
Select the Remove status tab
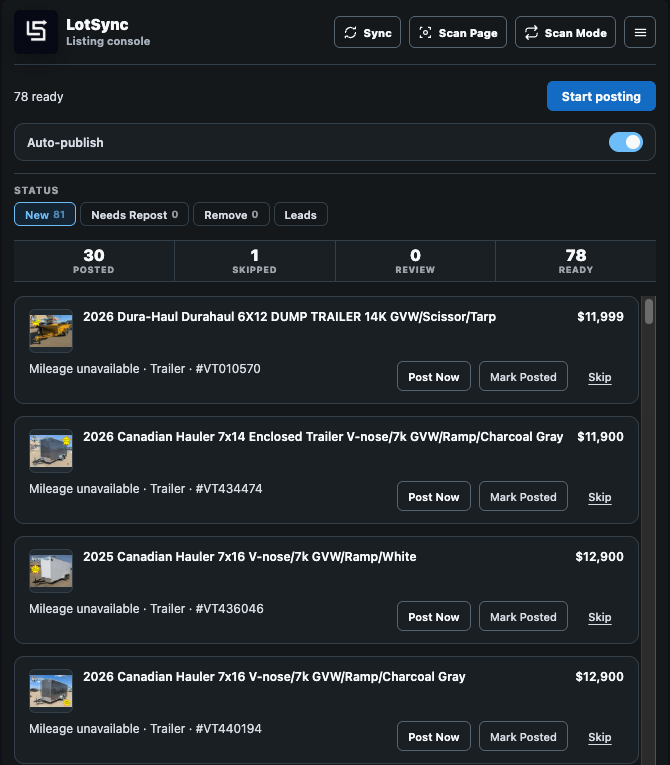click(231, 214)
